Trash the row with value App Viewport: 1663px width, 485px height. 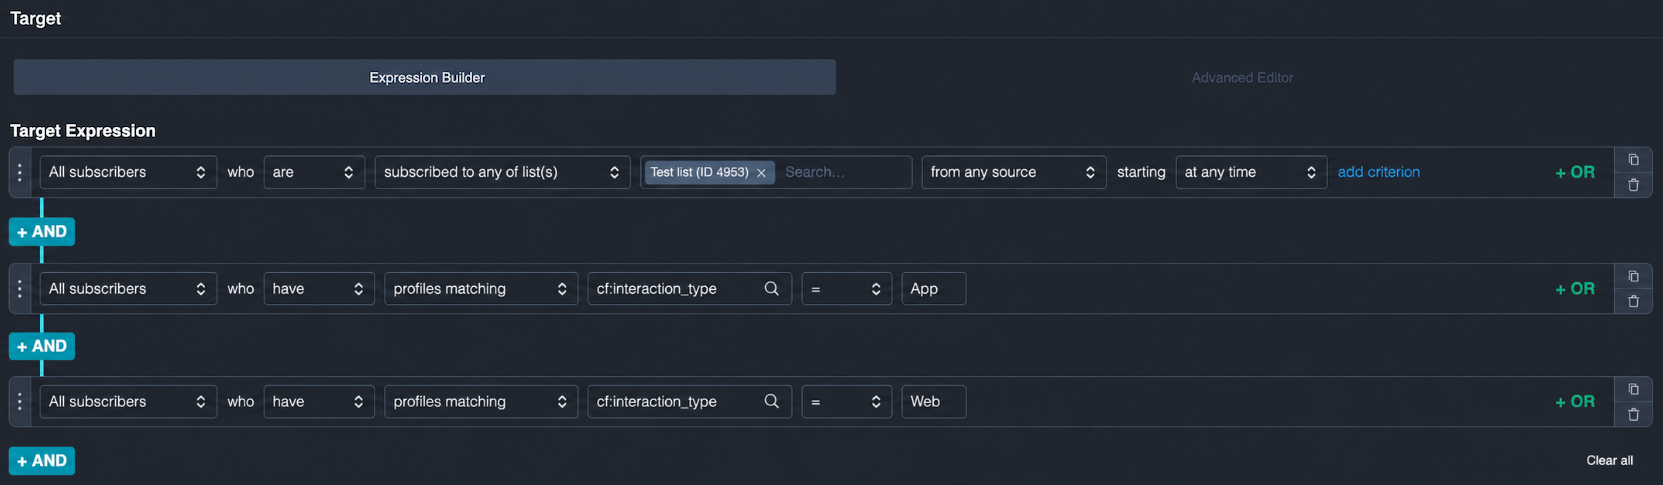coord(1633,301)
